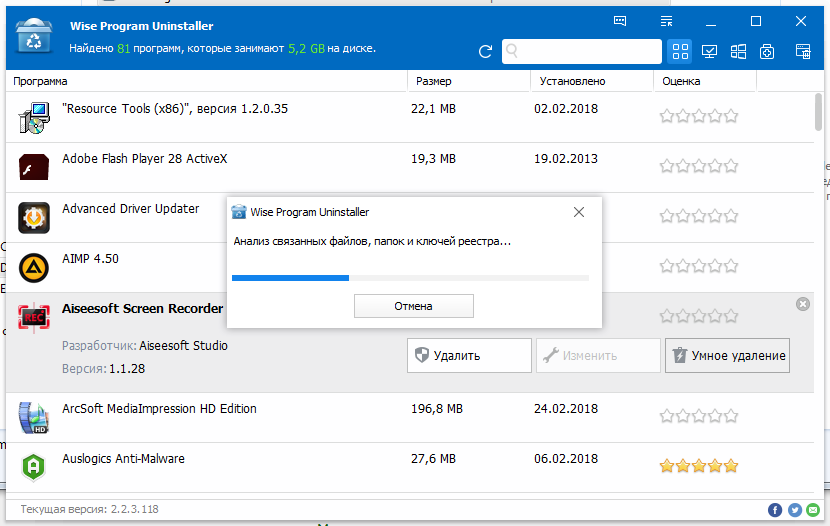830x526 pixels.
Task: Select the Advanced Driver Updater icon
Action: pyautogui.click(x=34, y=217)
